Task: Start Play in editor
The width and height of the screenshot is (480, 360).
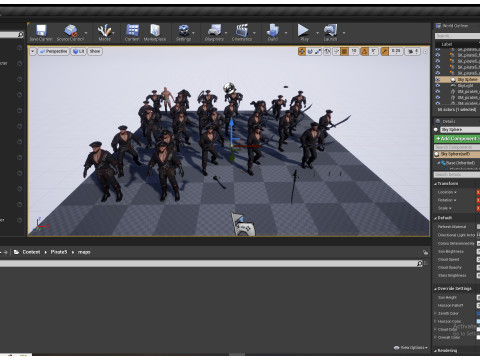Action: click(303, 33)
